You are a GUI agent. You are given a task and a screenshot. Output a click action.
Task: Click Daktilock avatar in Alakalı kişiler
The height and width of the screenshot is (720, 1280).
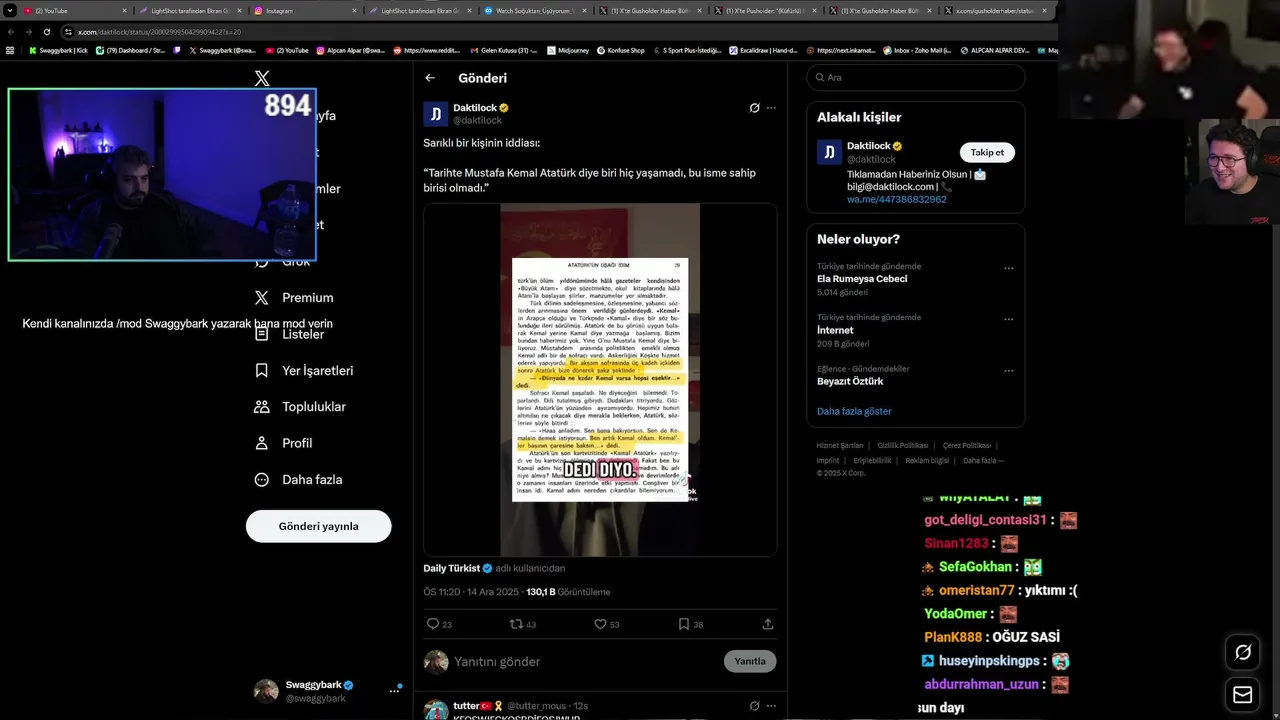coord(829,152)
